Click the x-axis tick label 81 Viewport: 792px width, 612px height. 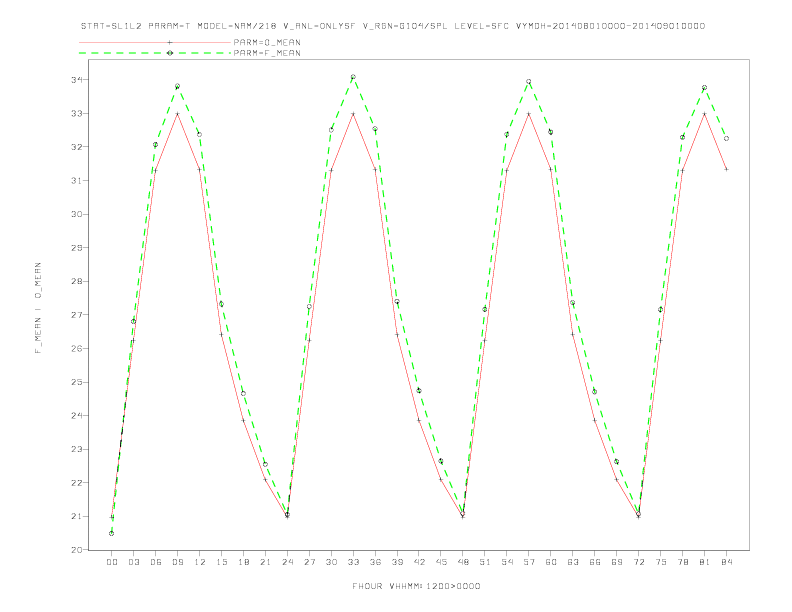pyautogui.click(x=705, y=562)
